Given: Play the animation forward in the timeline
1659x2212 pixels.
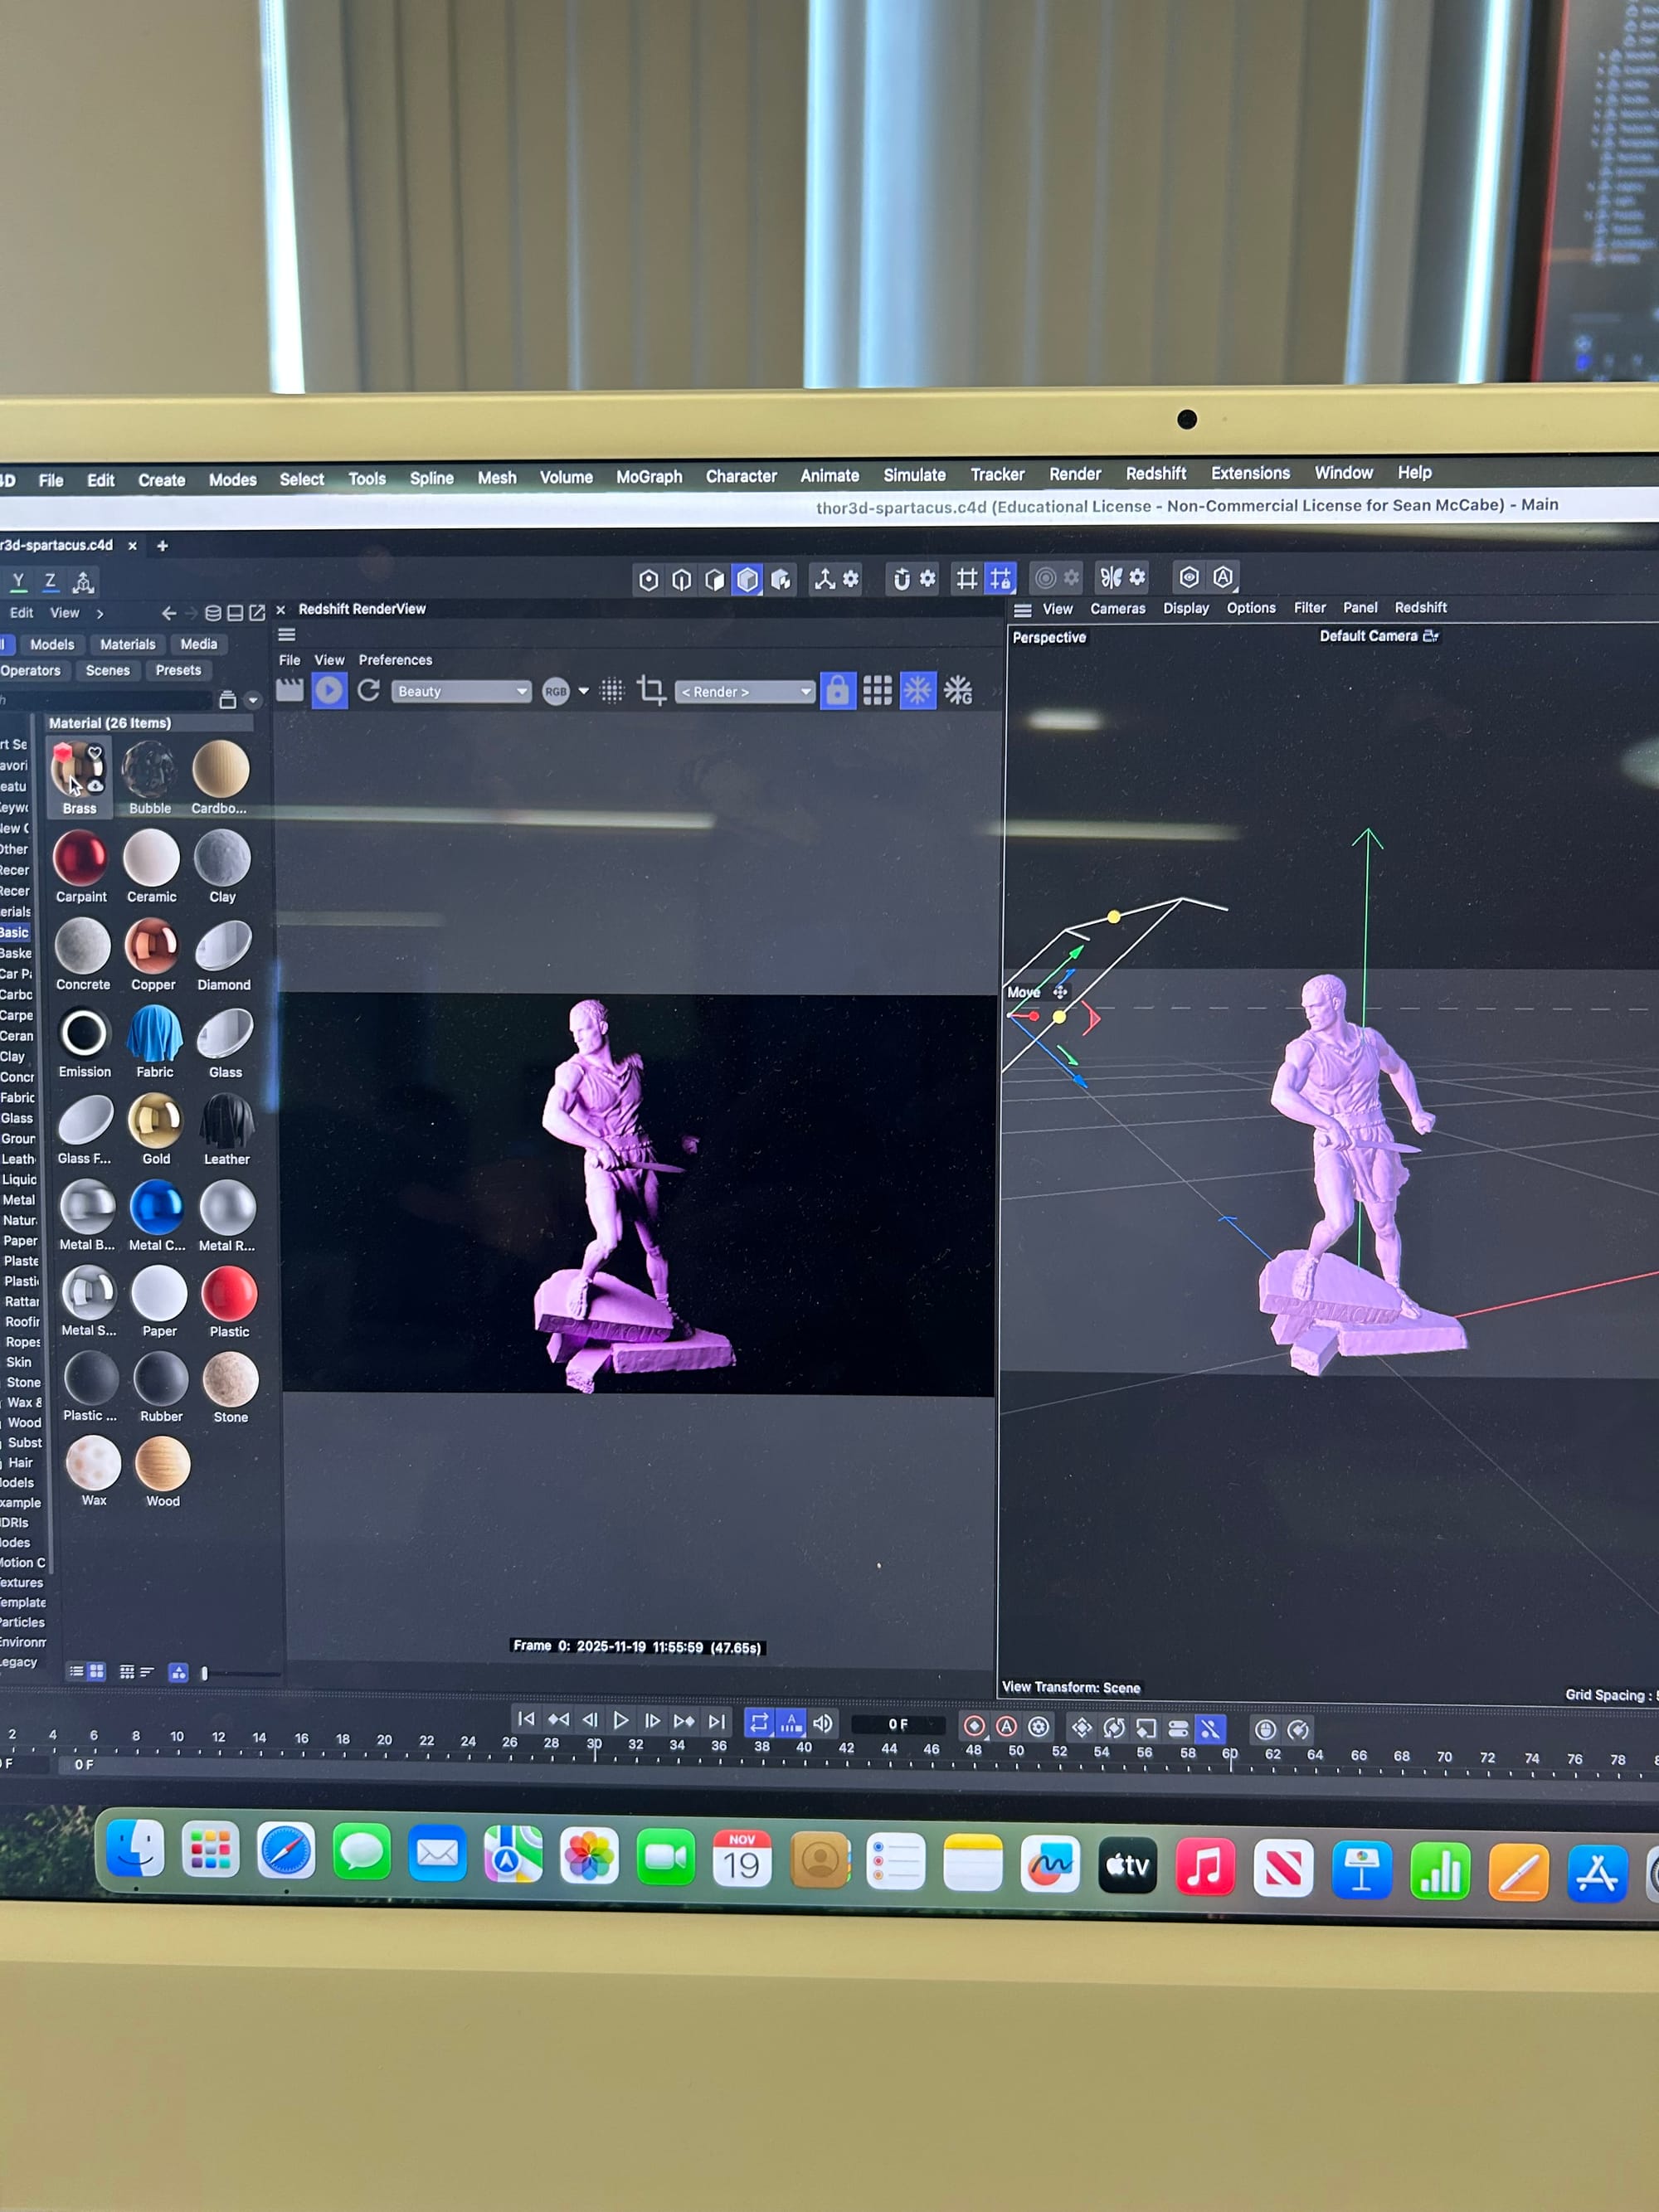Looking at the screenshot, I should (x=621, y=1721).
